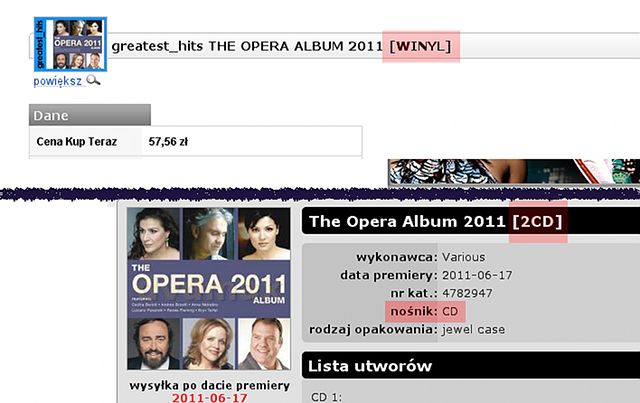Click the highlighted [2CD] label

coord(538,221)
